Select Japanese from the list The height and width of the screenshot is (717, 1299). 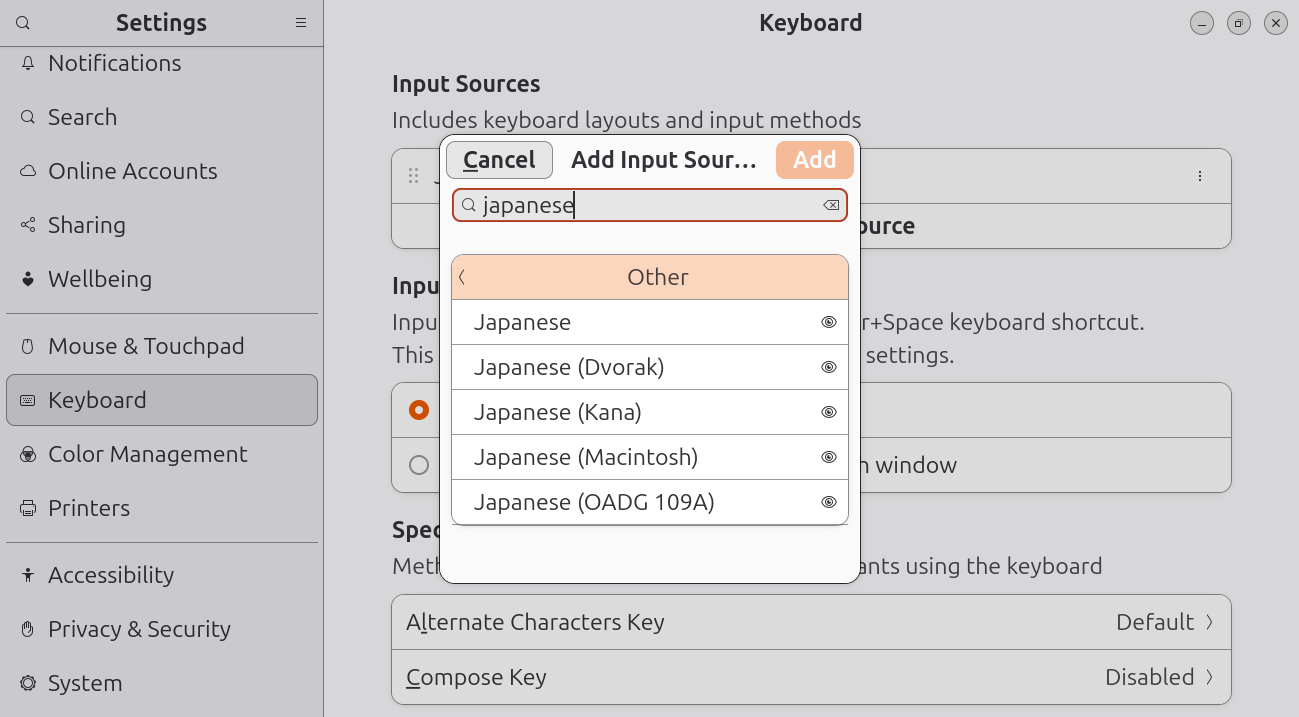650,322
